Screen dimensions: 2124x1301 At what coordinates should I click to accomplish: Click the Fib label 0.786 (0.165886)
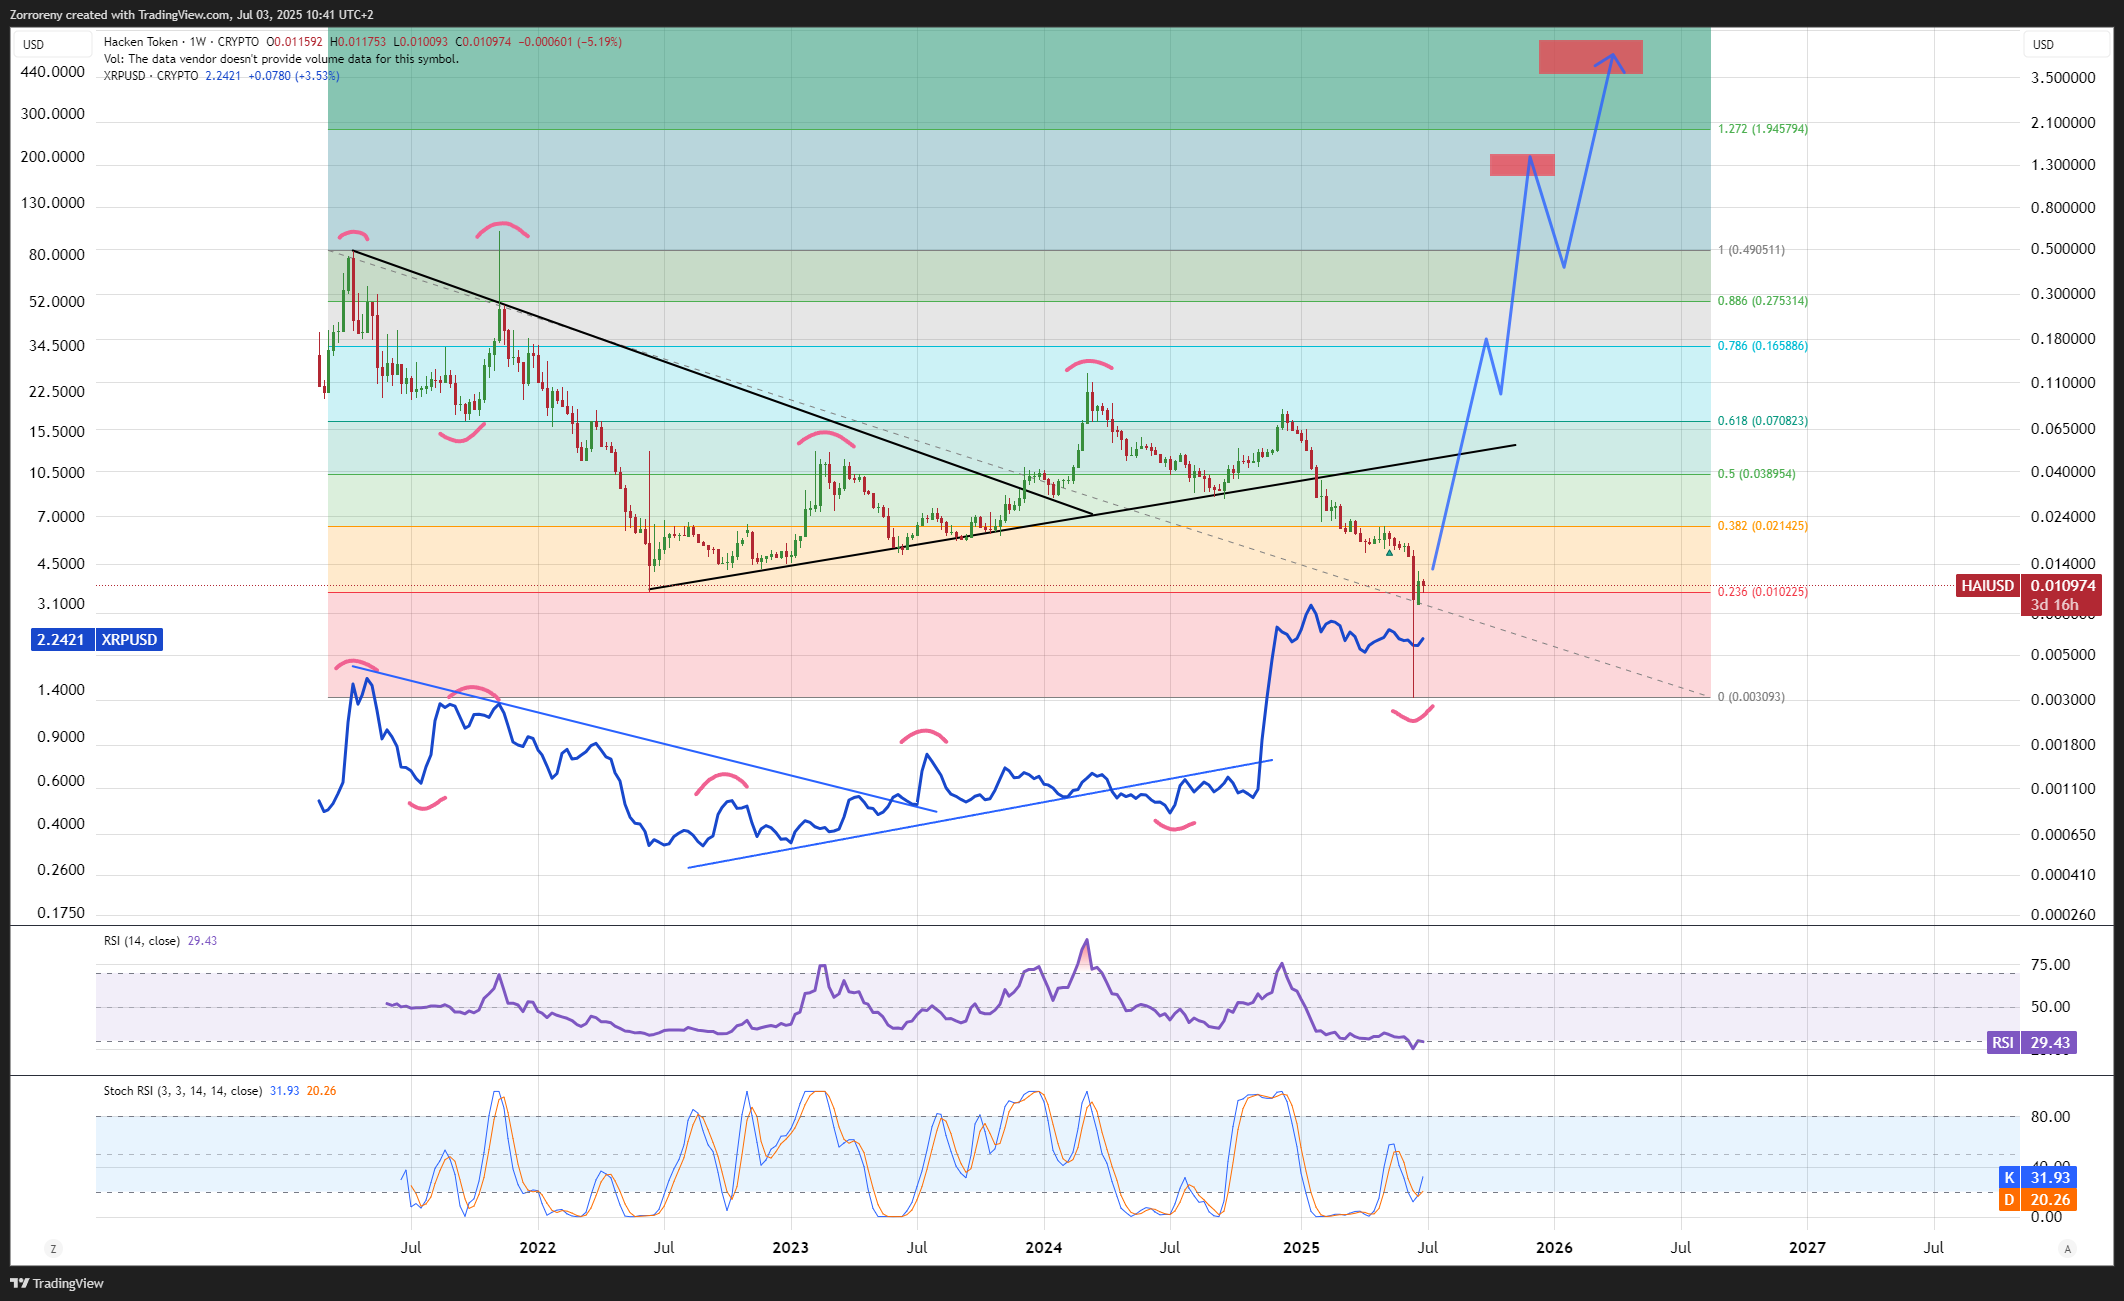[x=1763, y=346]
